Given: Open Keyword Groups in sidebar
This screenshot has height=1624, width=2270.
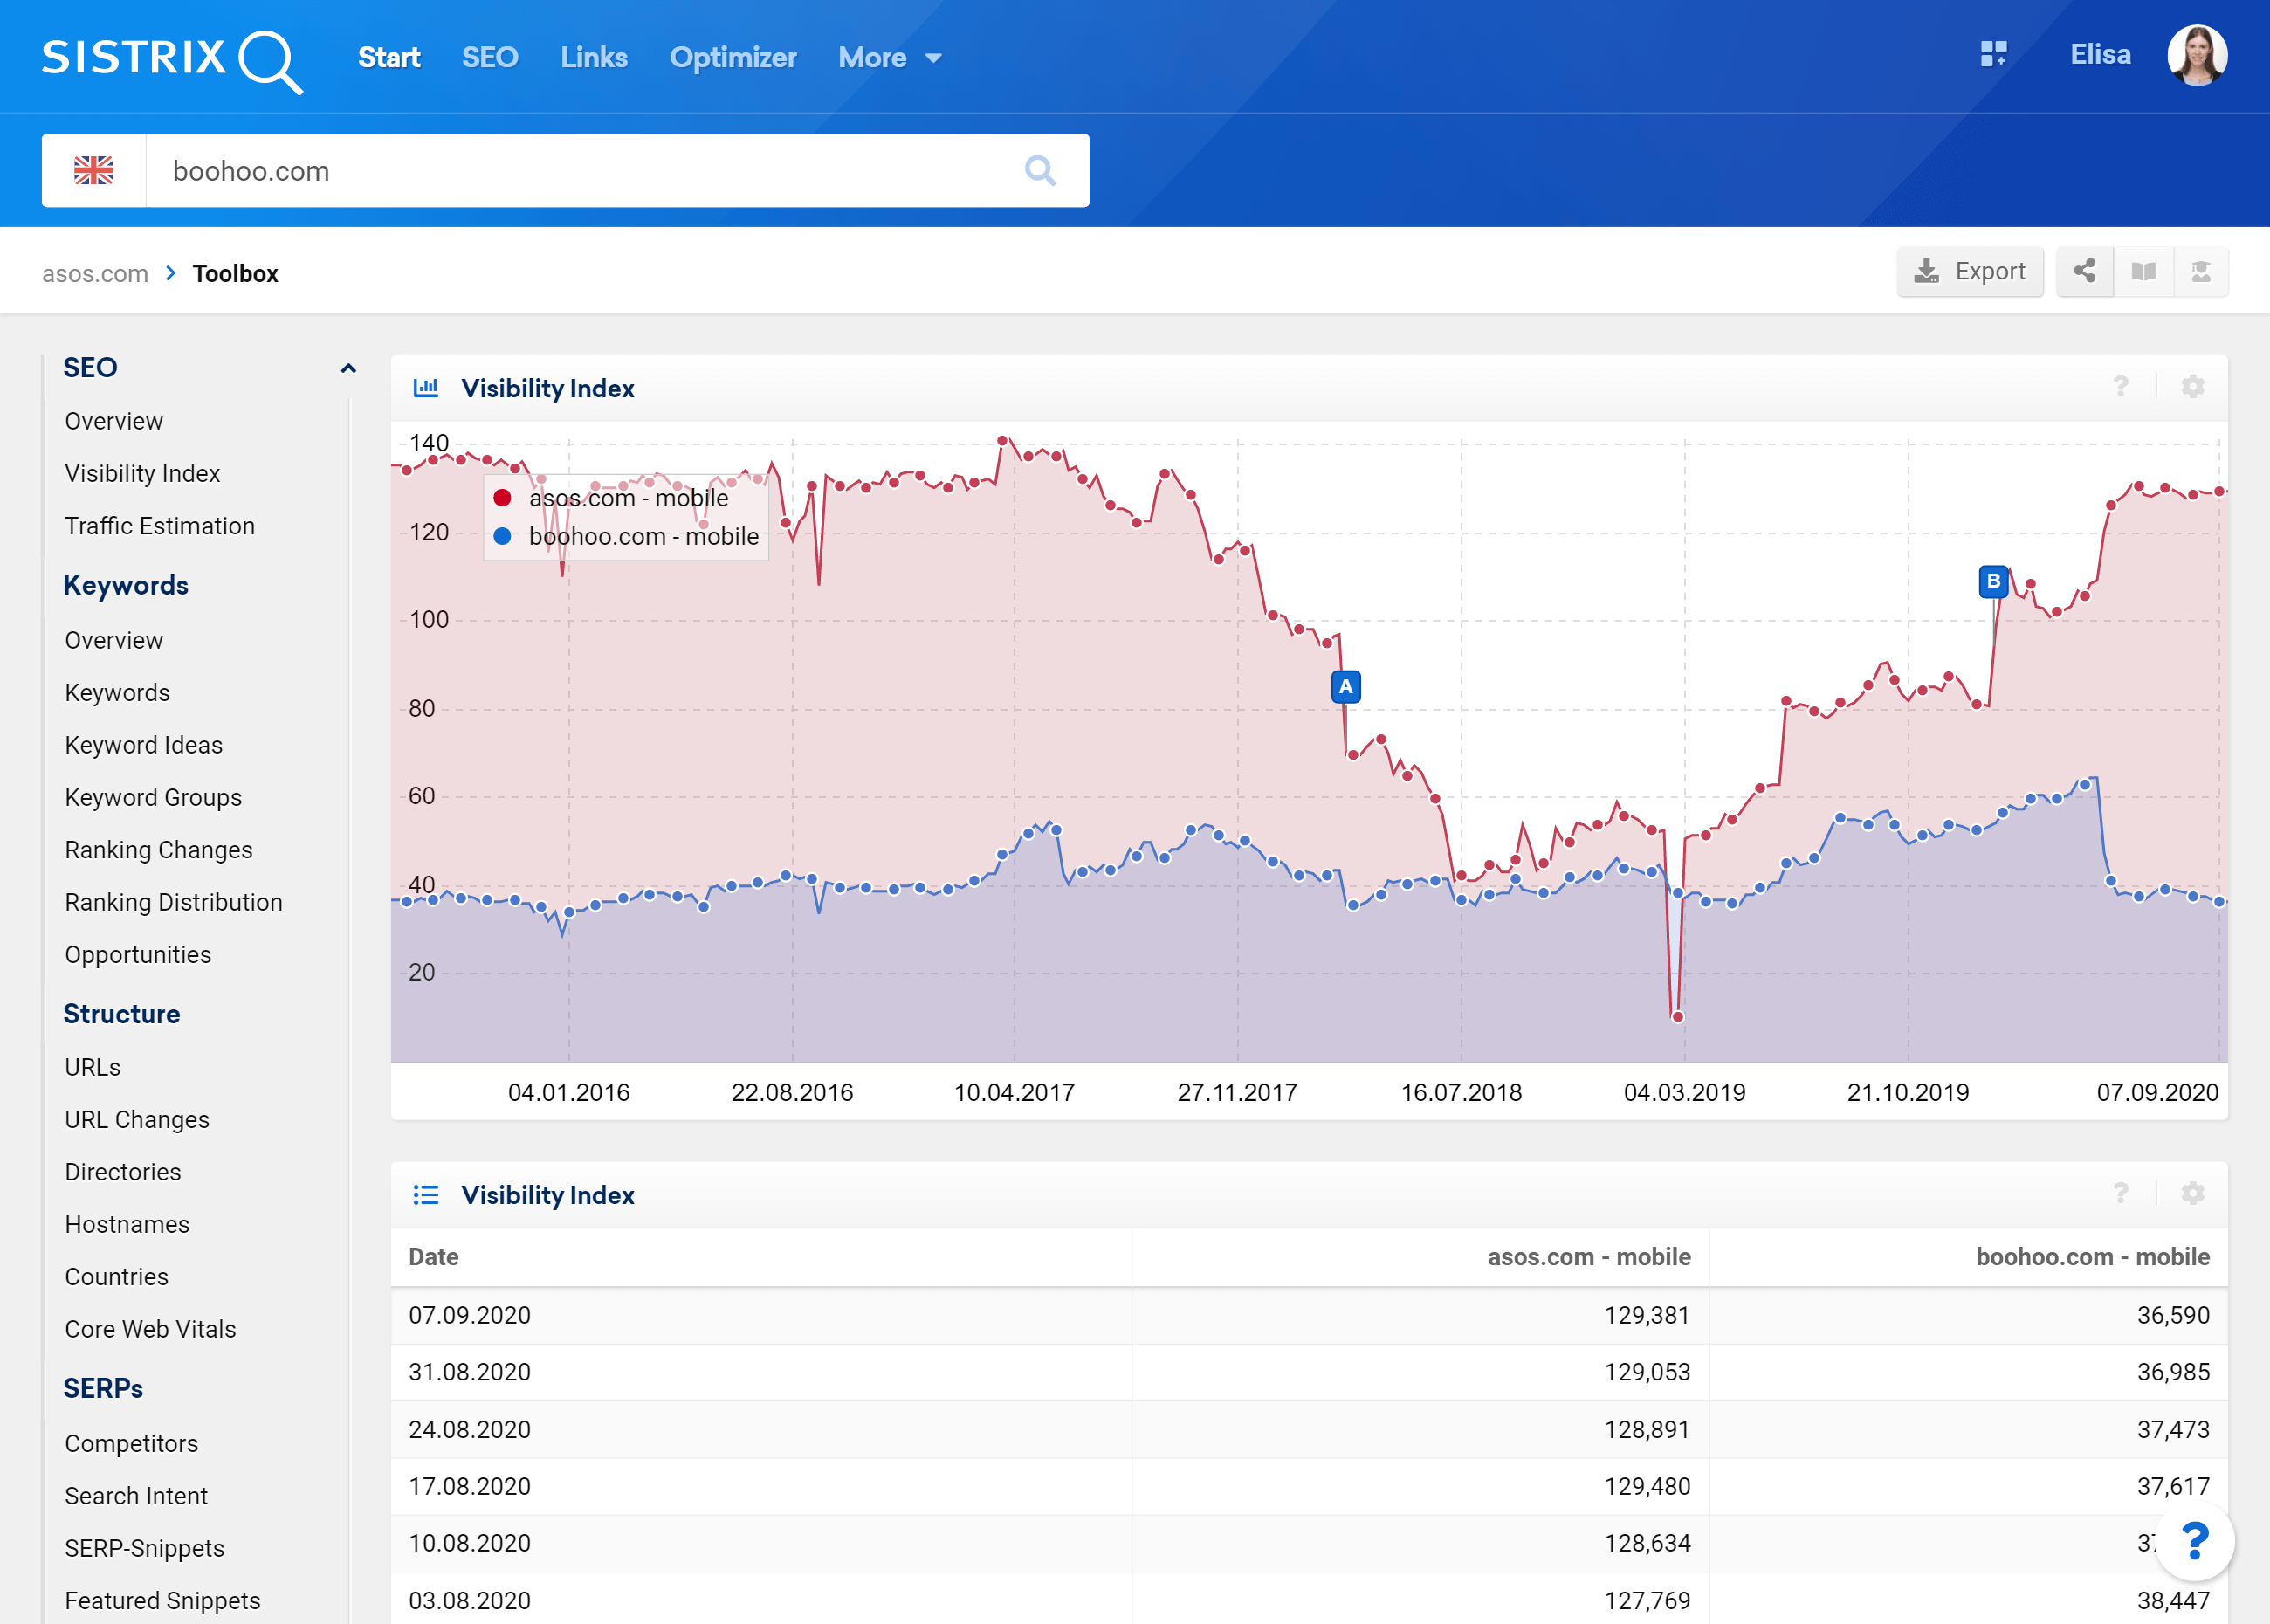Looking at the screenshot, I should click(x=154, y=797).
